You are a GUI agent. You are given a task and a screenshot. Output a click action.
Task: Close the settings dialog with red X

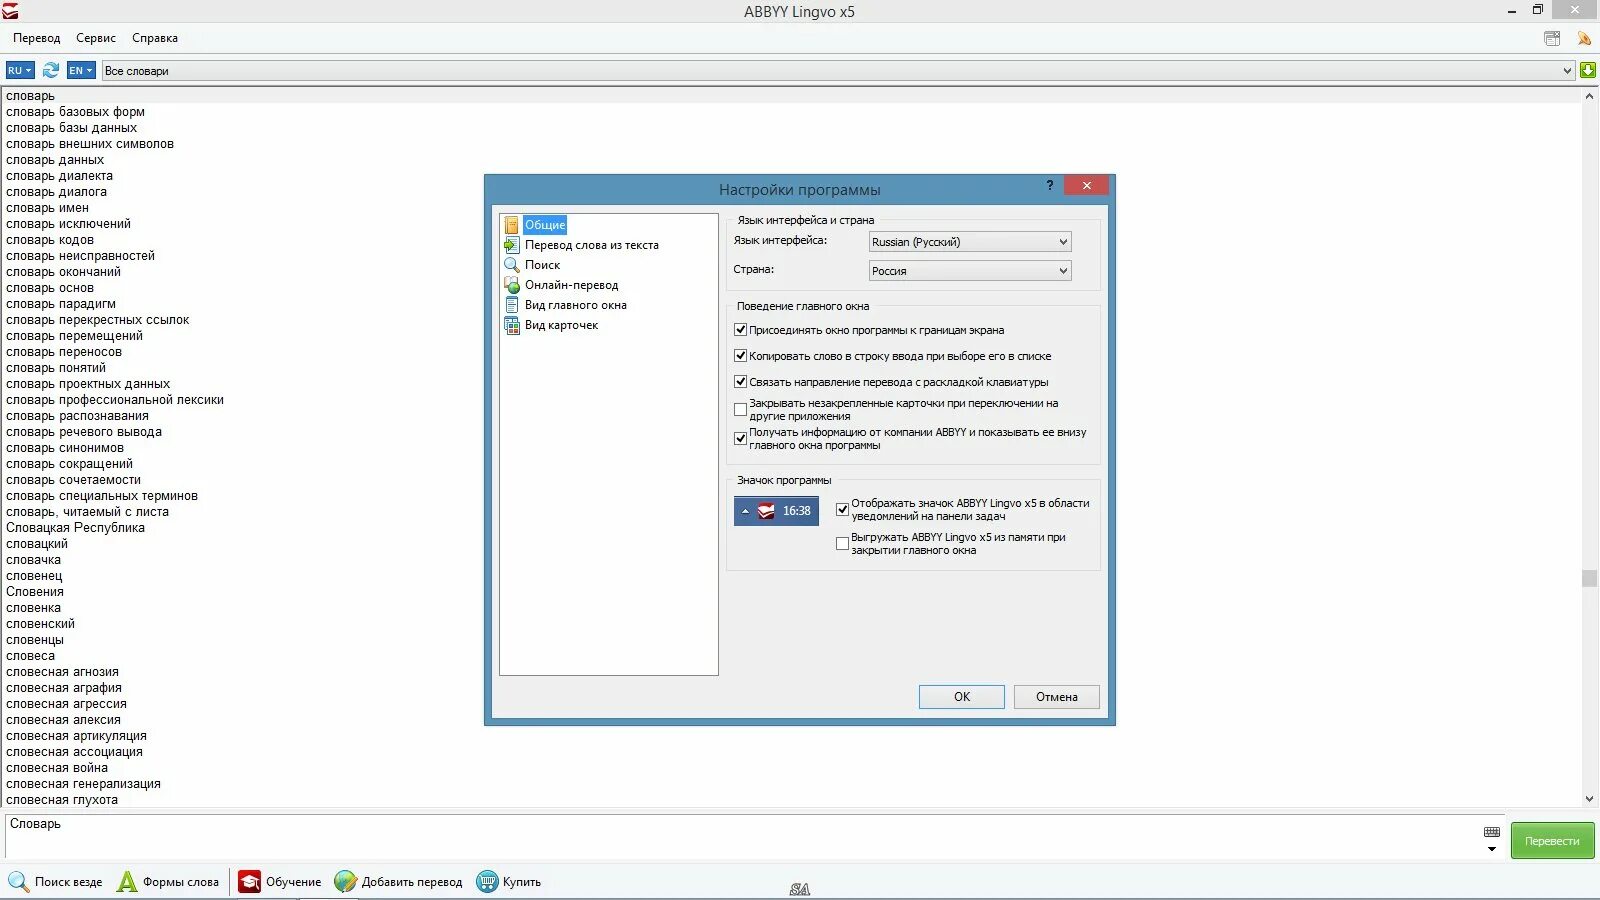tap(1086, 185)
